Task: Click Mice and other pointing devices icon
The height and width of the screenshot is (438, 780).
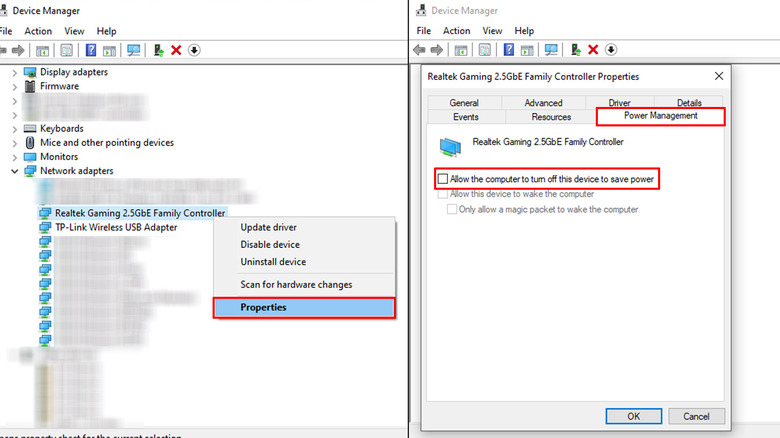Action: pyautogui.click(x=30, y=143)
